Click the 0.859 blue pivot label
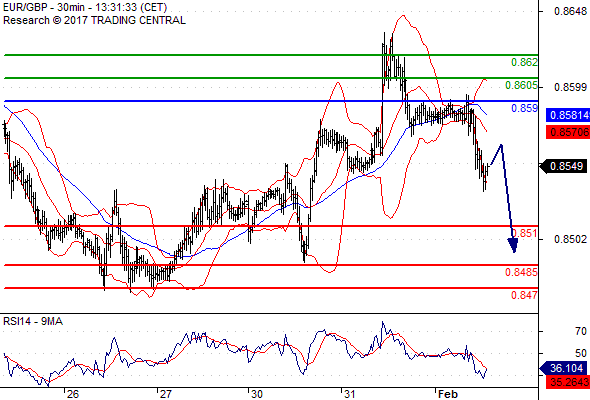The width and height of the screenshot is (590, 400). [x=524, y=108]
